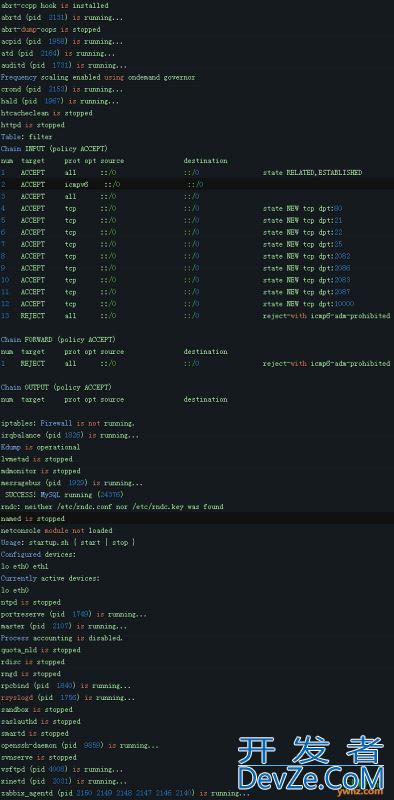Click the icmpv6 protocol in rule 2

(x=77, y=185)
